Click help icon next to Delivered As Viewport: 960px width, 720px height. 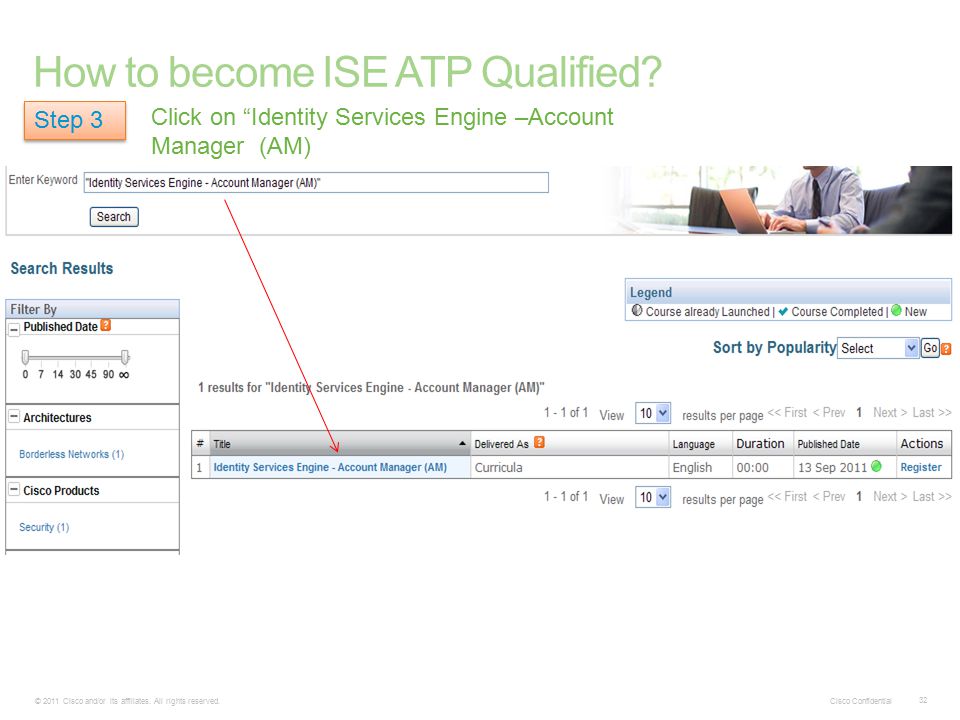[539, 442]
